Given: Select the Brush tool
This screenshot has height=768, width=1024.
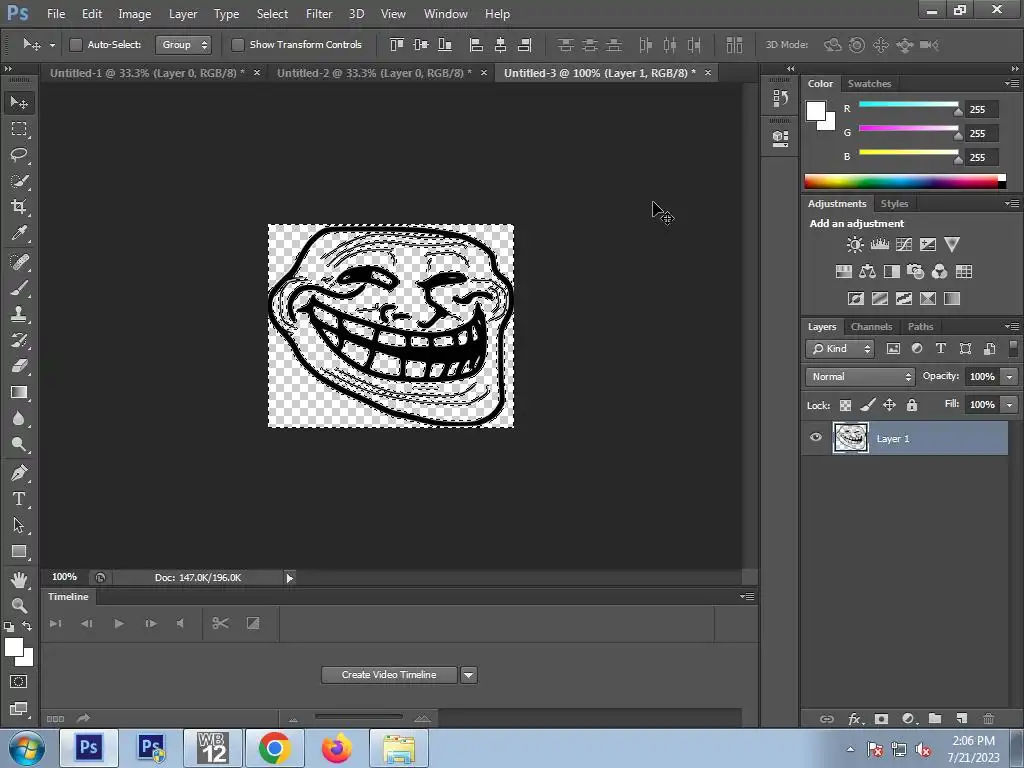Looking at the screenshot, I should pos(19,288).
